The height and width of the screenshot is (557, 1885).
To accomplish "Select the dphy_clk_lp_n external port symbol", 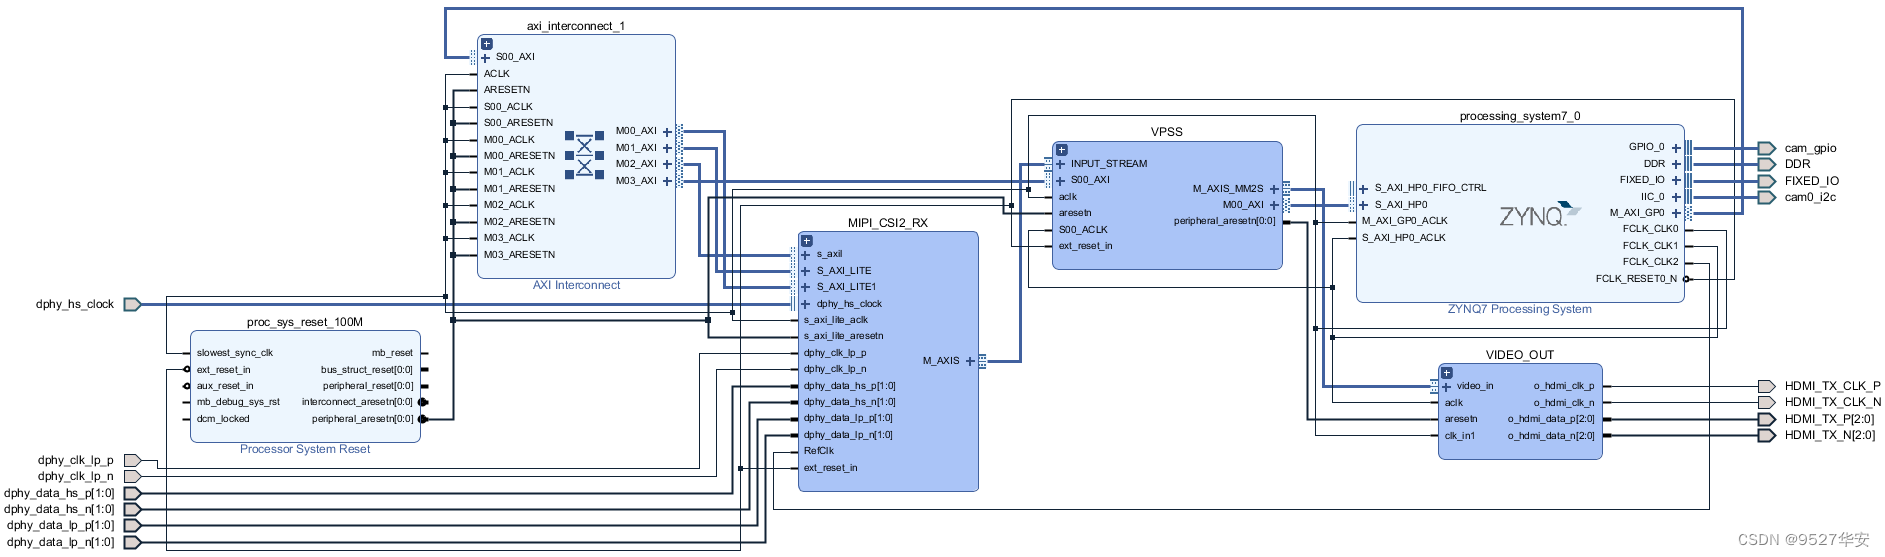I will click(132, 477).
